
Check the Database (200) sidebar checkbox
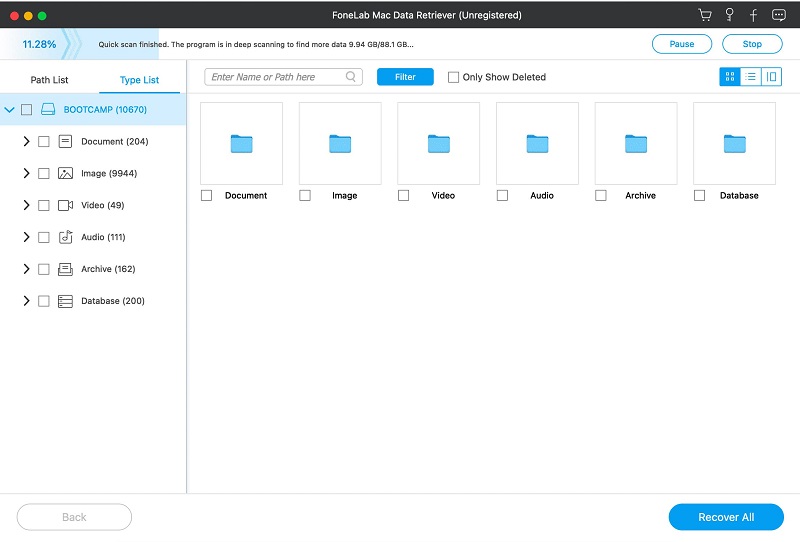[44, 301]
